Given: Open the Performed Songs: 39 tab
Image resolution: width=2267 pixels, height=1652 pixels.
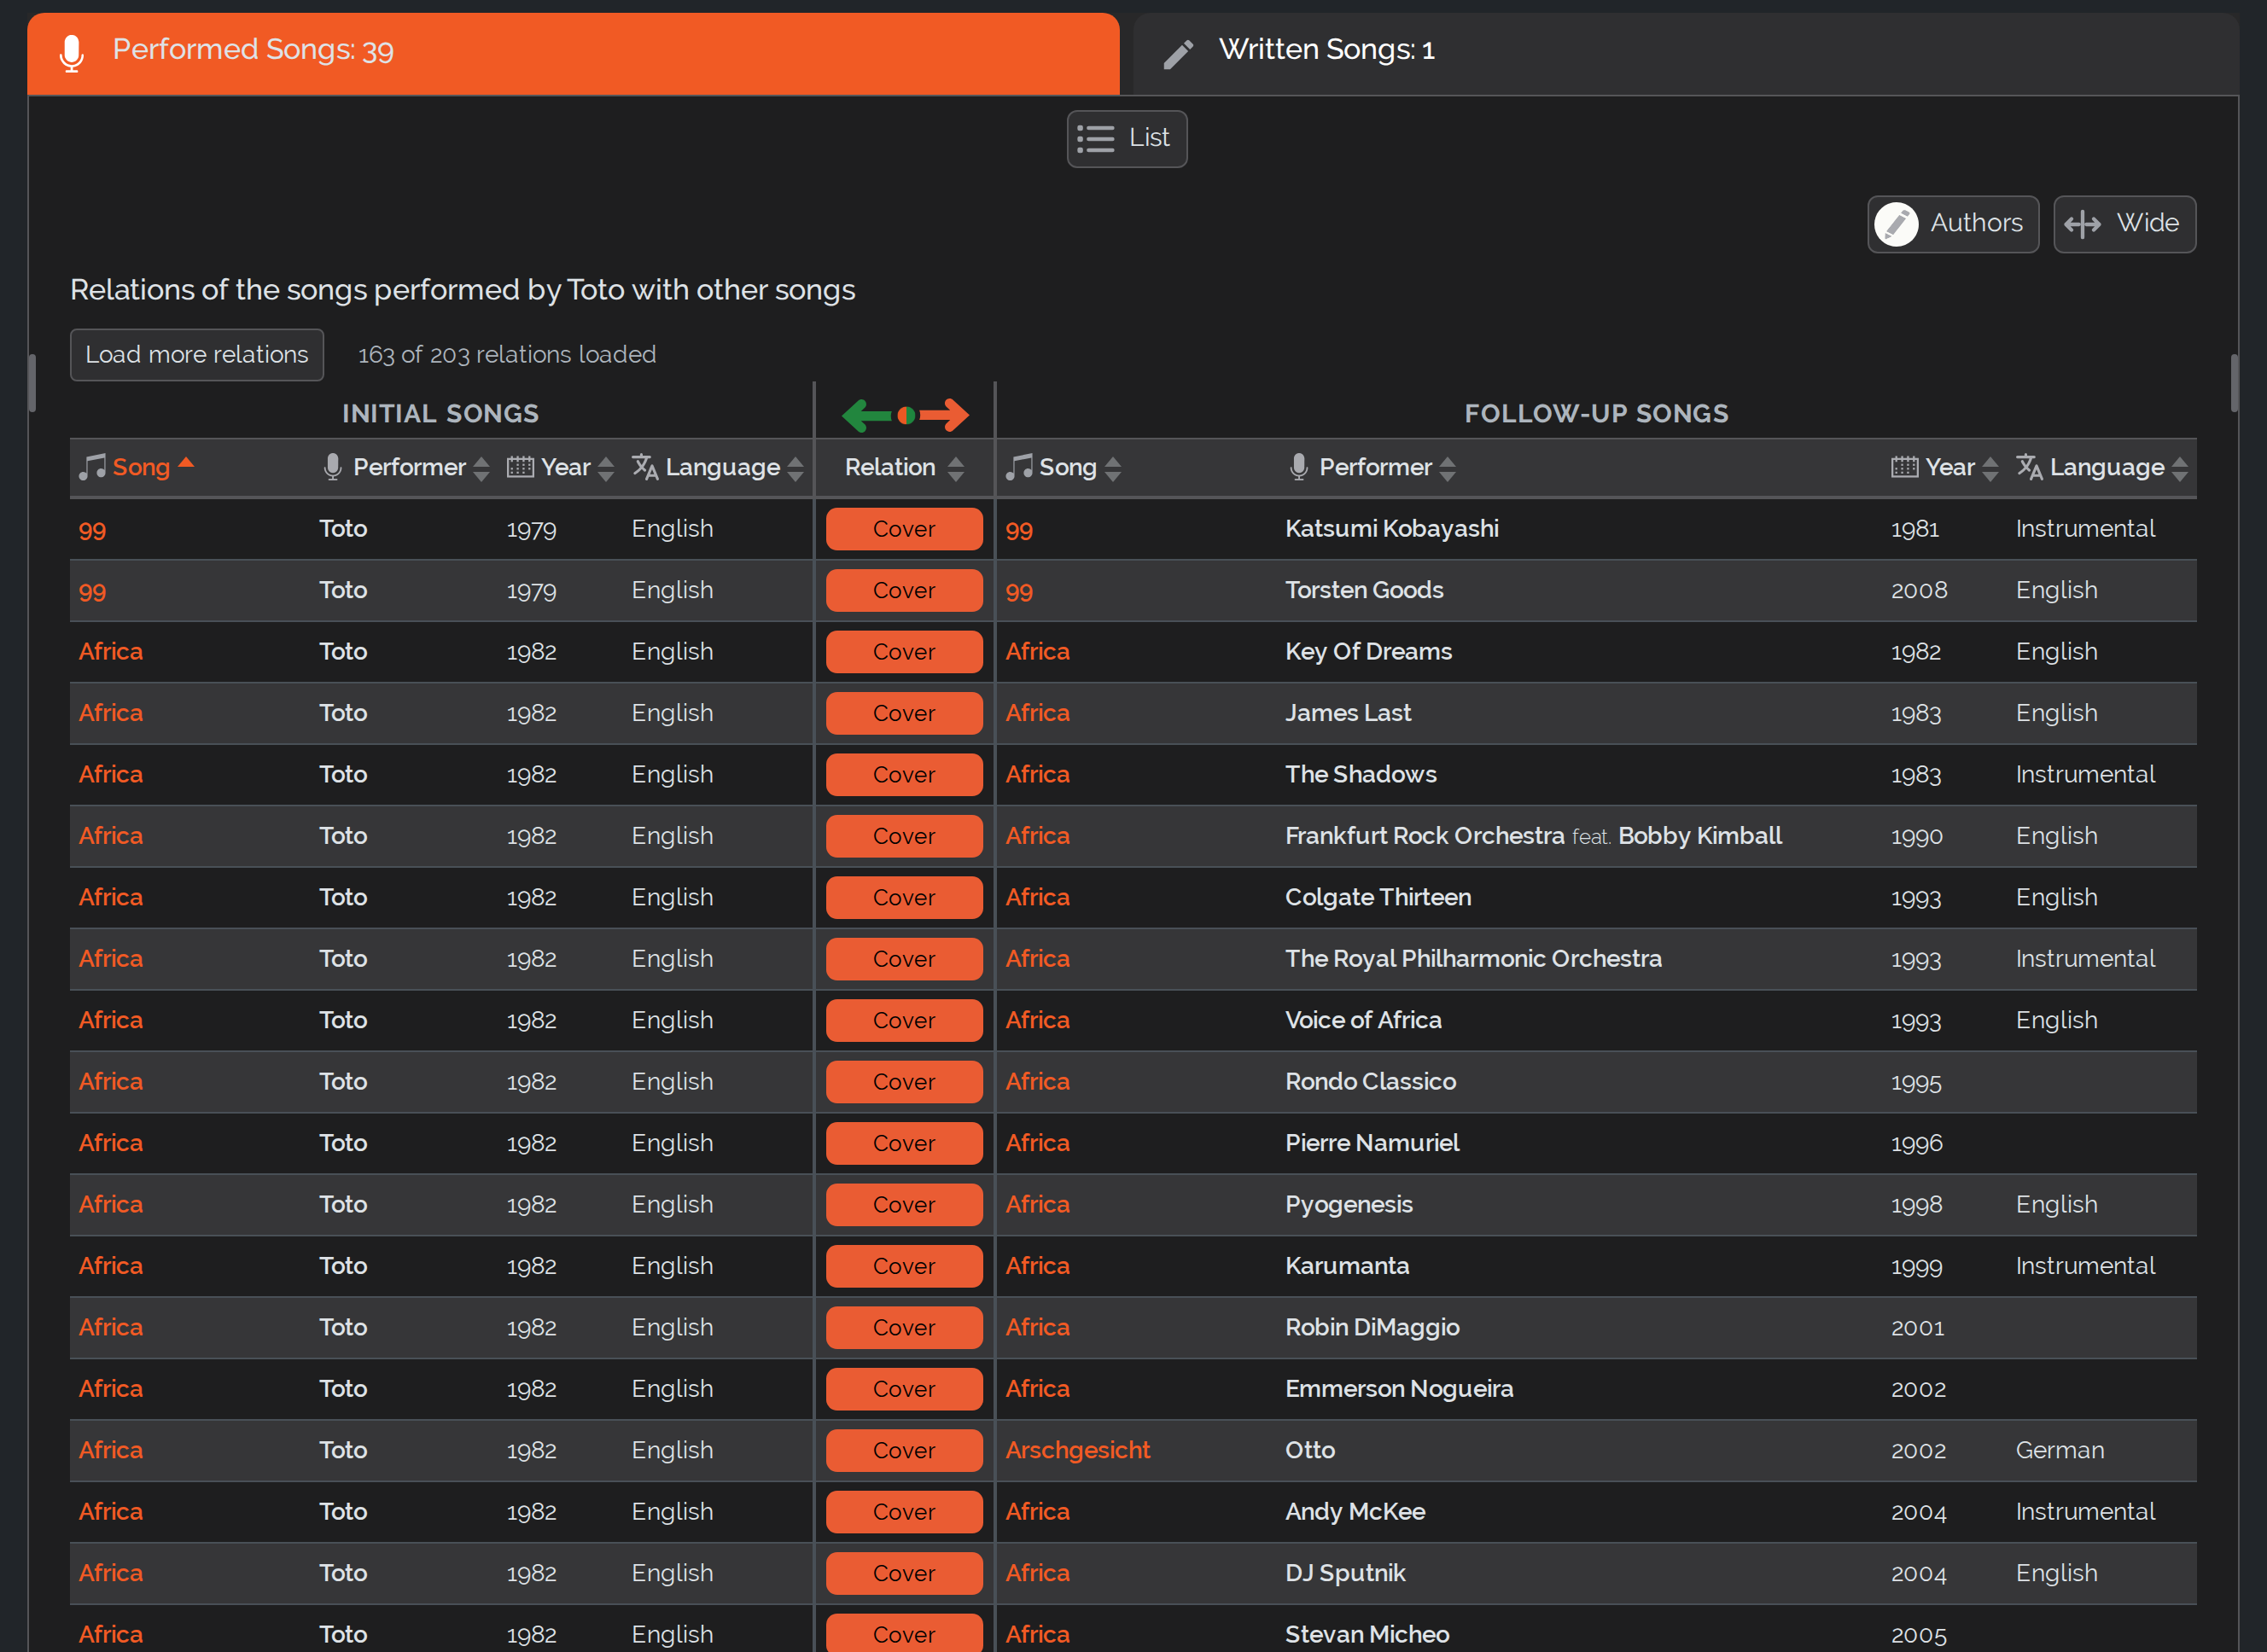Looking at the screenshot, I should point(573,53).
